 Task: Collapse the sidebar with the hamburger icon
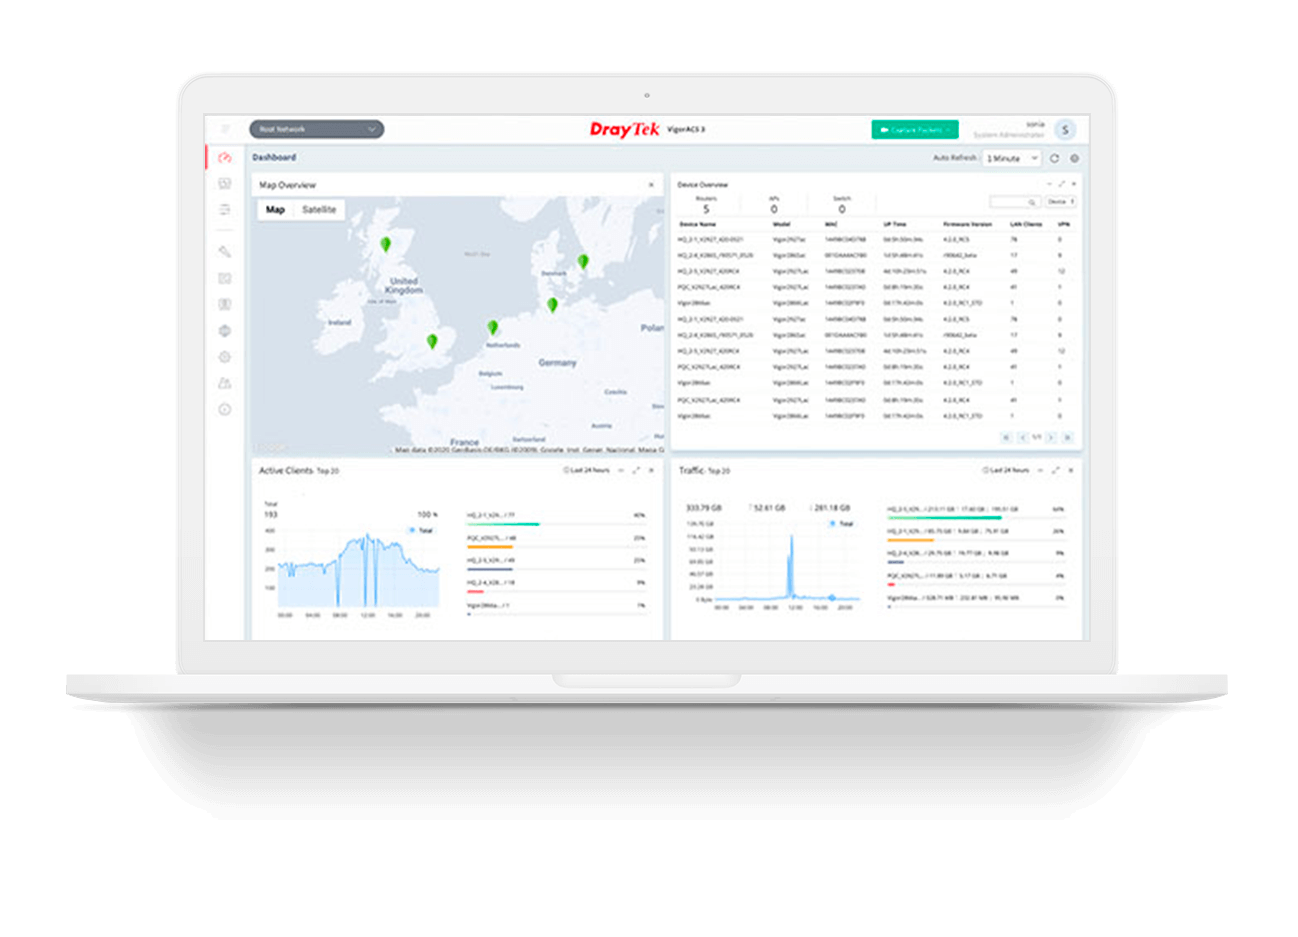(225, 129)
